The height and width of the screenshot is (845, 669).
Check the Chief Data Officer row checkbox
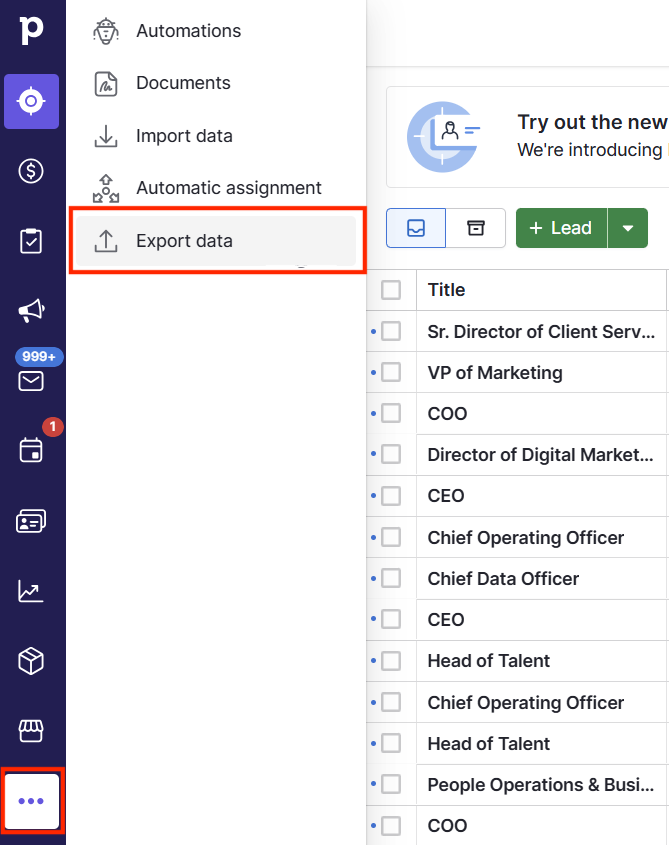pyautogui.click(x=391, y=578)
